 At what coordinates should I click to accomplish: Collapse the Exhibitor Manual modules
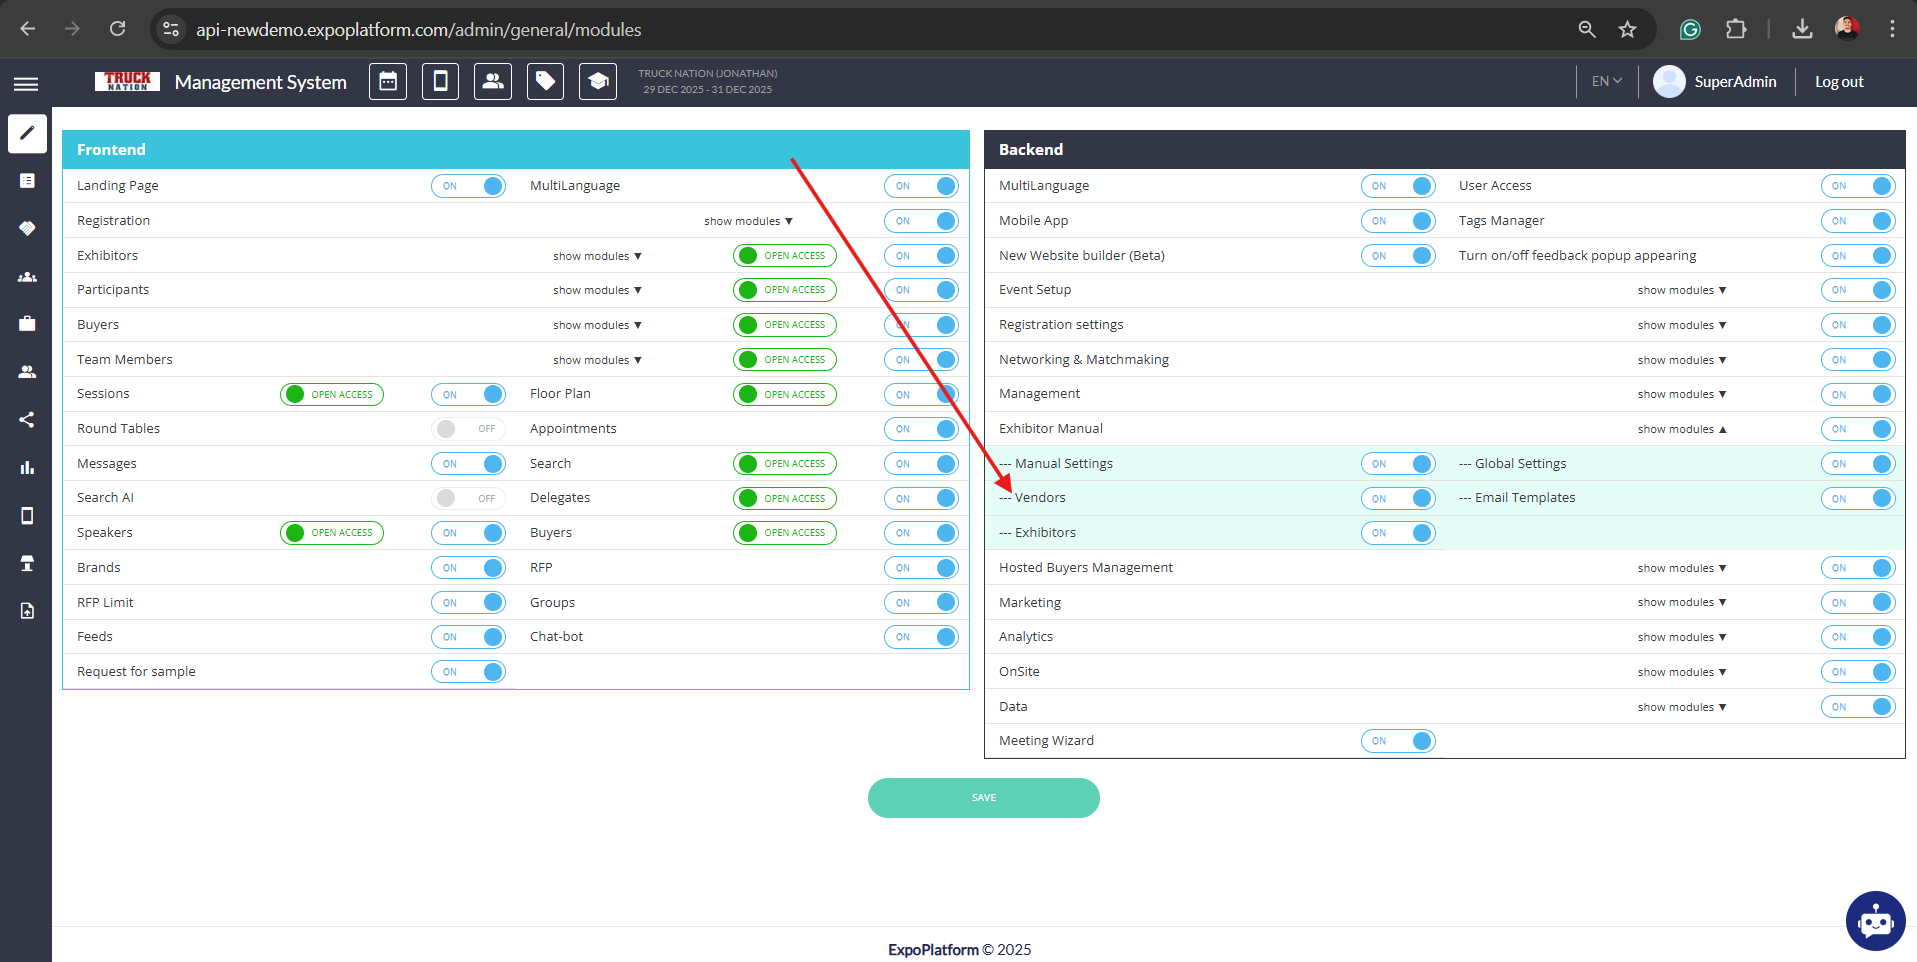(1682, 429)
